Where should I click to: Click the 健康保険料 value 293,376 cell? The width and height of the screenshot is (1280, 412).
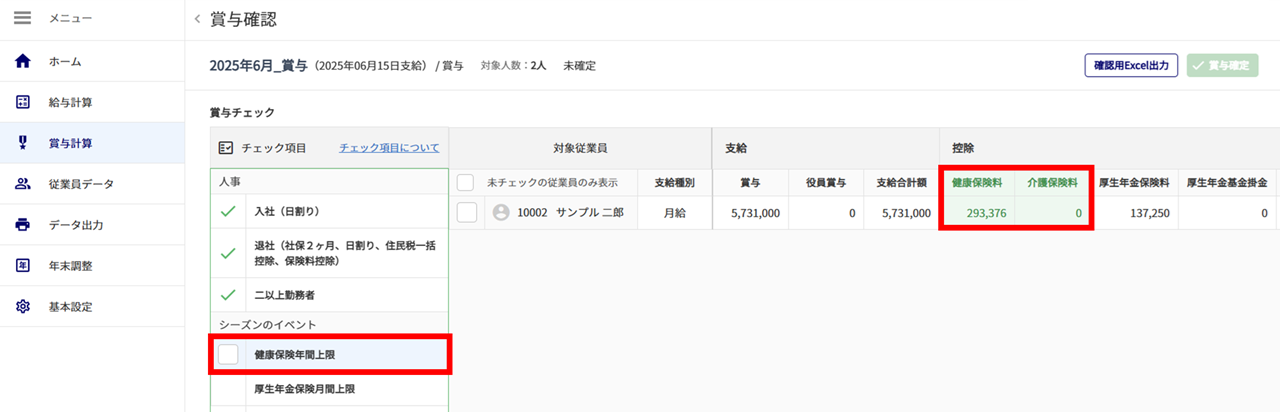tap(978, 213)
